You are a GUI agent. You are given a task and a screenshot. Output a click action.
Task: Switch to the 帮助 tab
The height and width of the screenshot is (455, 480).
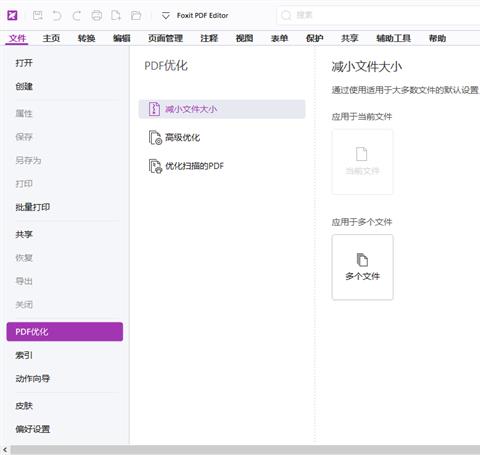click(437, 38)
